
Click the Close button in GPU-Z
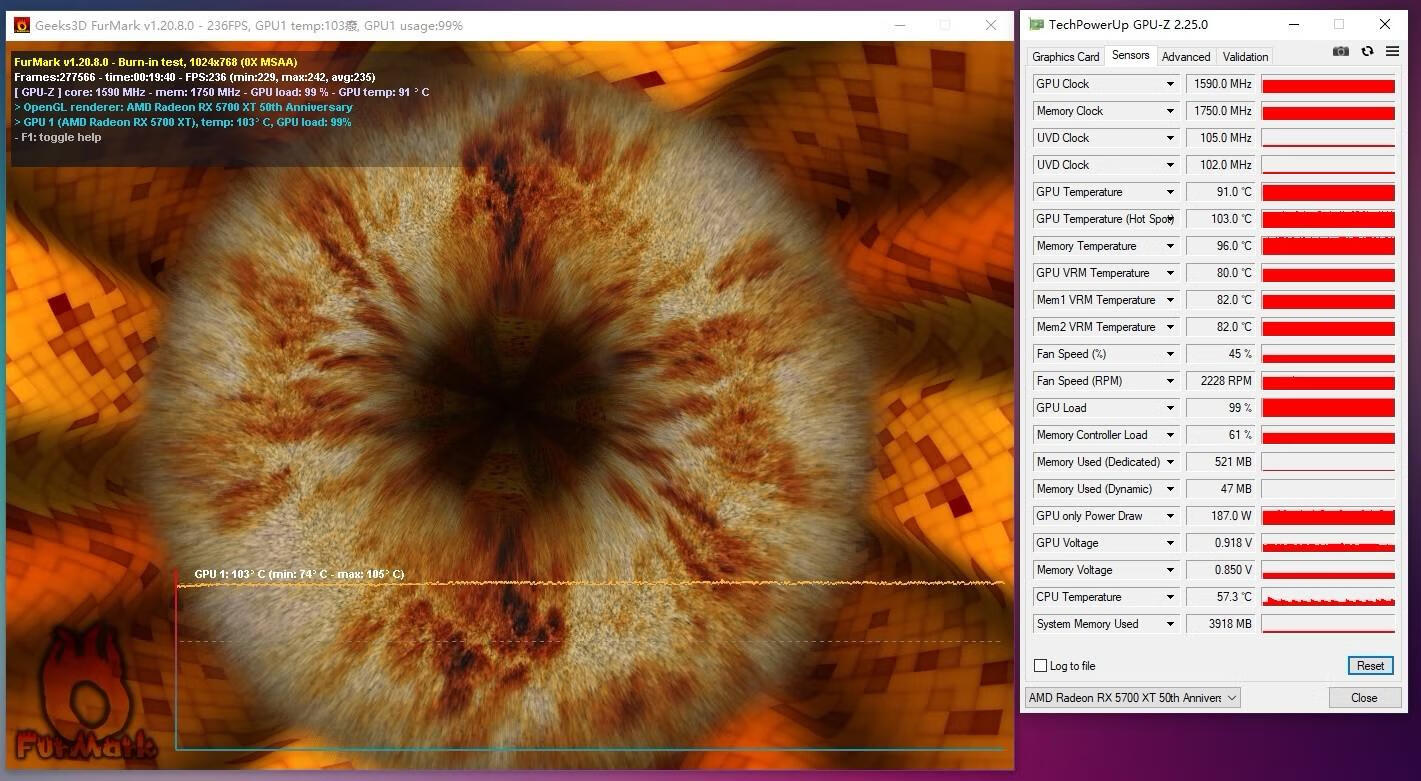pos(1364,698)
